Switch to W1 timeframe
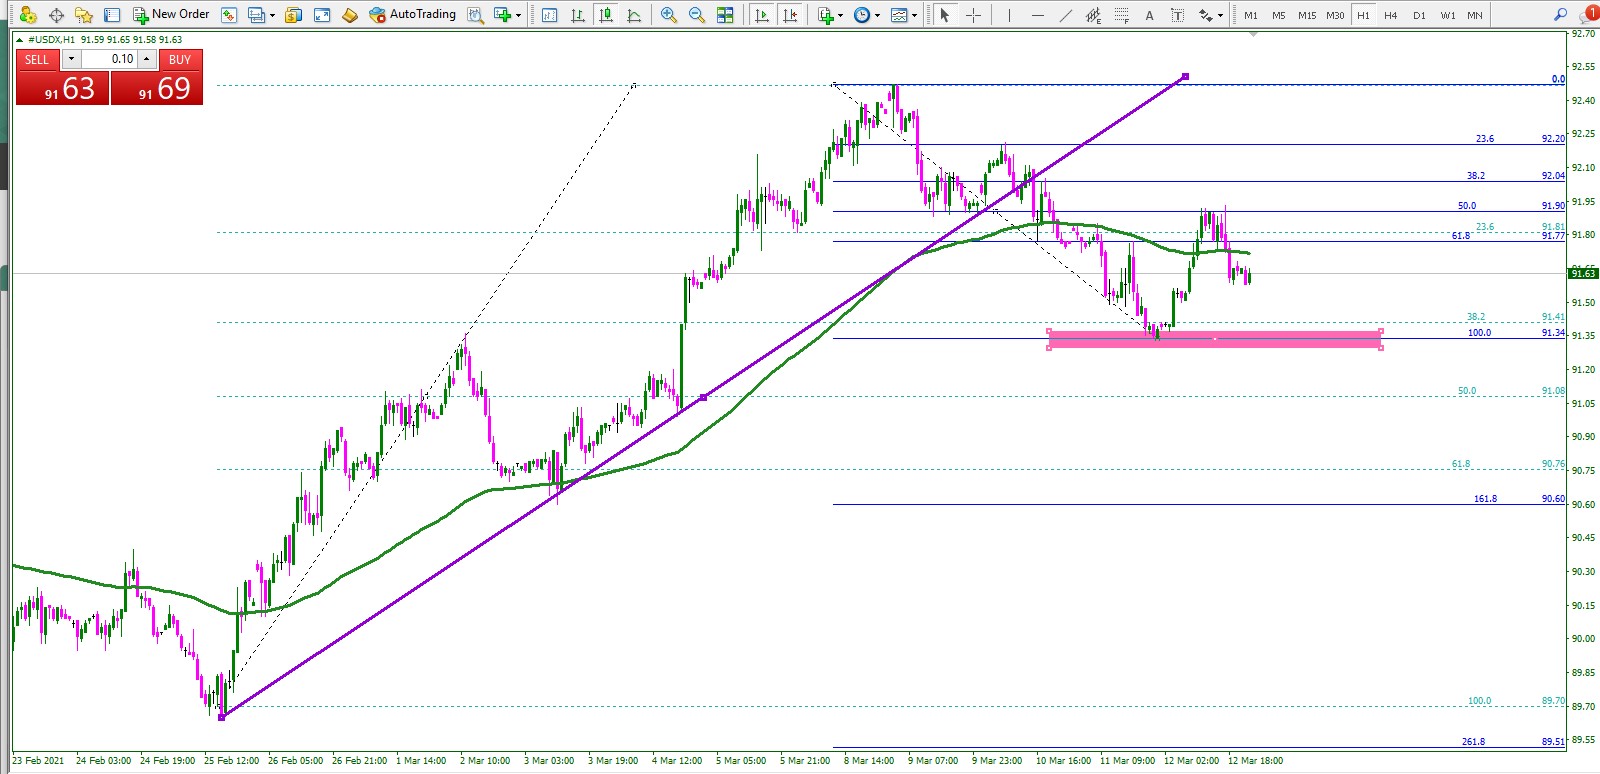 pyautogui.click(x=1447, y=15)
